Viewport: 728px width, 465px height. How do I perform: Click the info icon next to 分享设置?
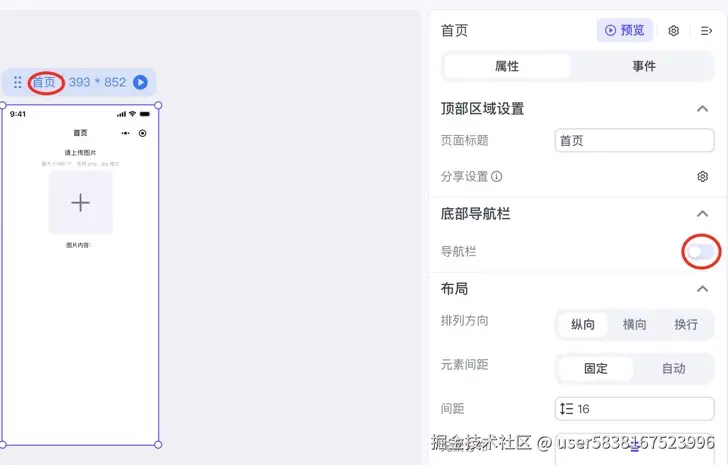tap(497, 176)
